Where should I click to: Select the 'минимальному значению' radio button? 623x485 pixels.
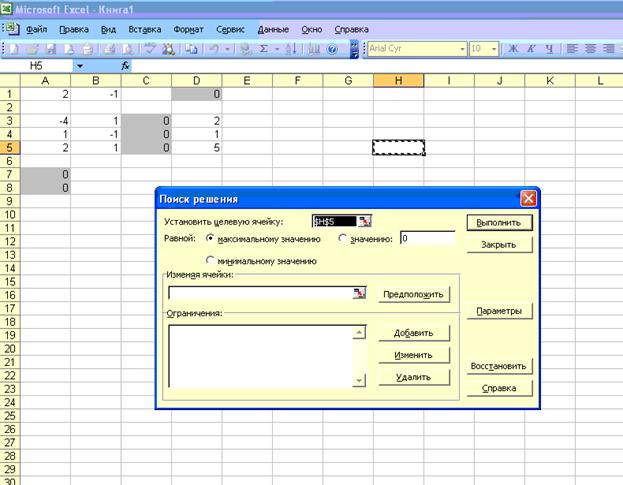pos(210,260)
